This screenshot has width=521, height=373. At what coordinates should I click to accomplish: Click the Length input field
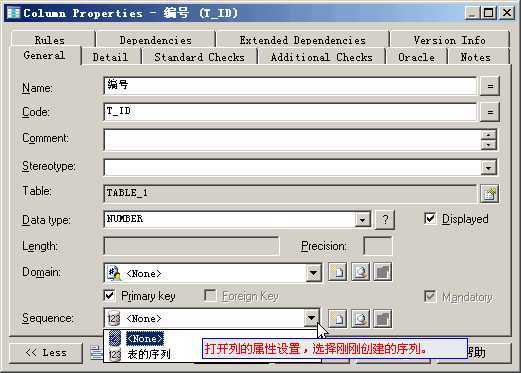[191, 246]
